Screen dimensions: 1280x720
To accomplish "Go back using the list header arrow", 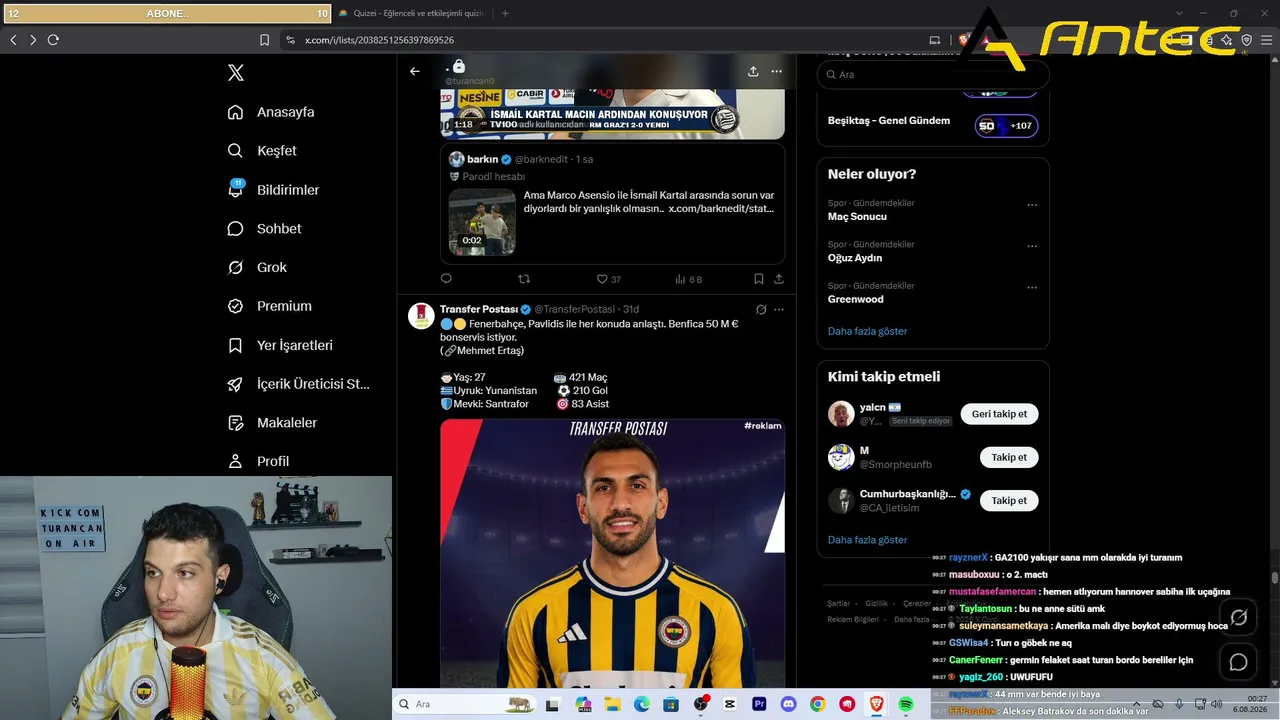I will pyautogui.click(x=415, y=71).
